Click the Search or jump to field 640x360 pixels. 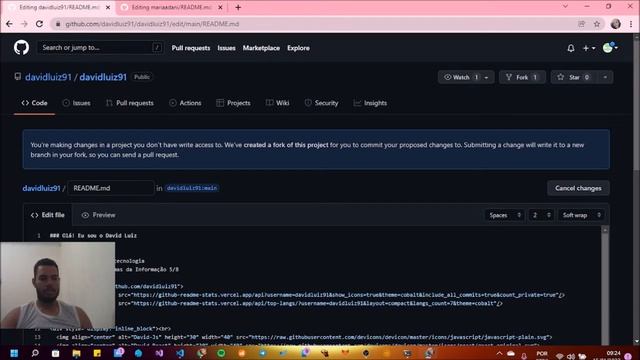pyautogui.click(x=100, y=48)
